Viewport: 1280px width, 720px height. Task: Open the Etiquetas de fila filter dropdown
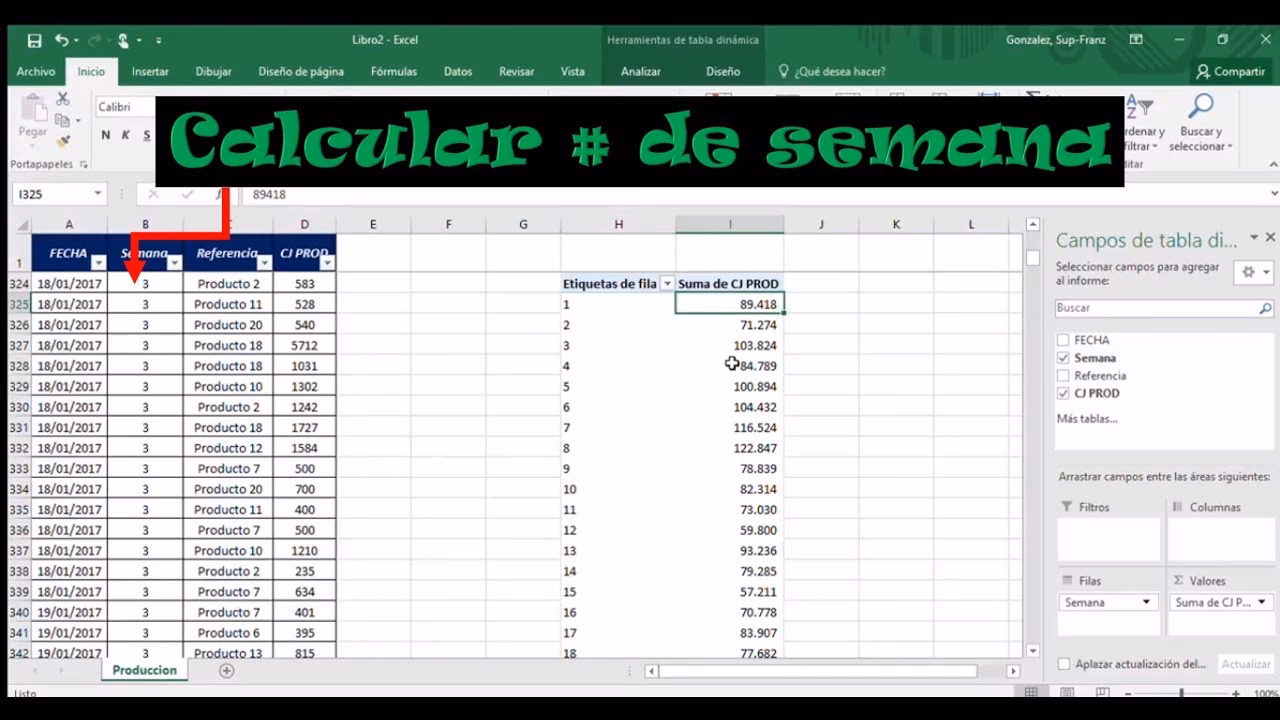(666, 283)
